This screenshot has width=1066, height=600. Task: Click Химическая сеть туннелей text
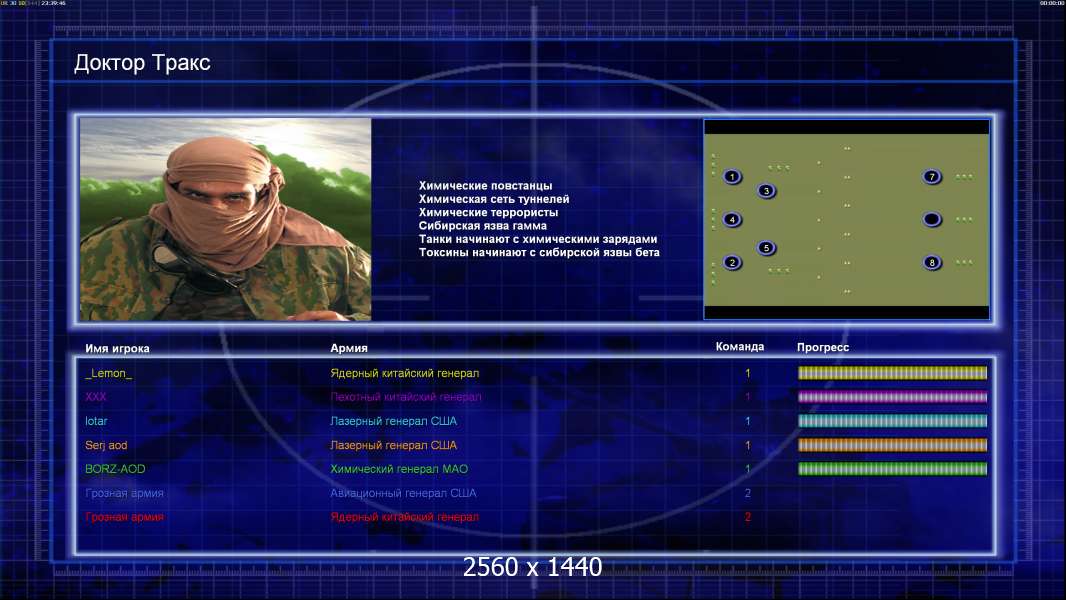(x=494, y=199)
